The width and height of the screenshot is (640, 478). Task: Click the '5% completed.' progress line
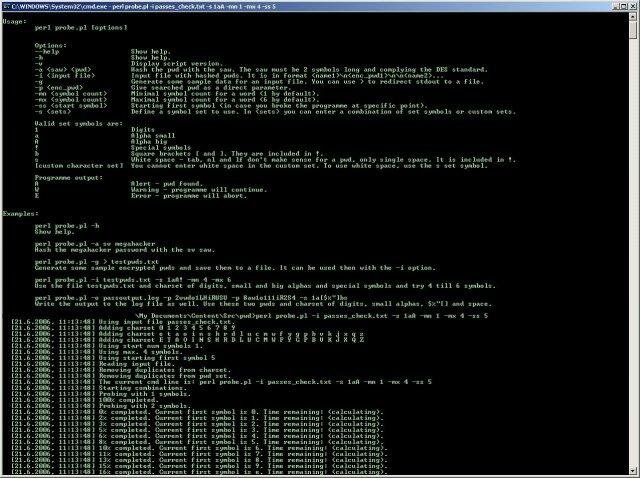pyautogui.click(x=197, y=430)
